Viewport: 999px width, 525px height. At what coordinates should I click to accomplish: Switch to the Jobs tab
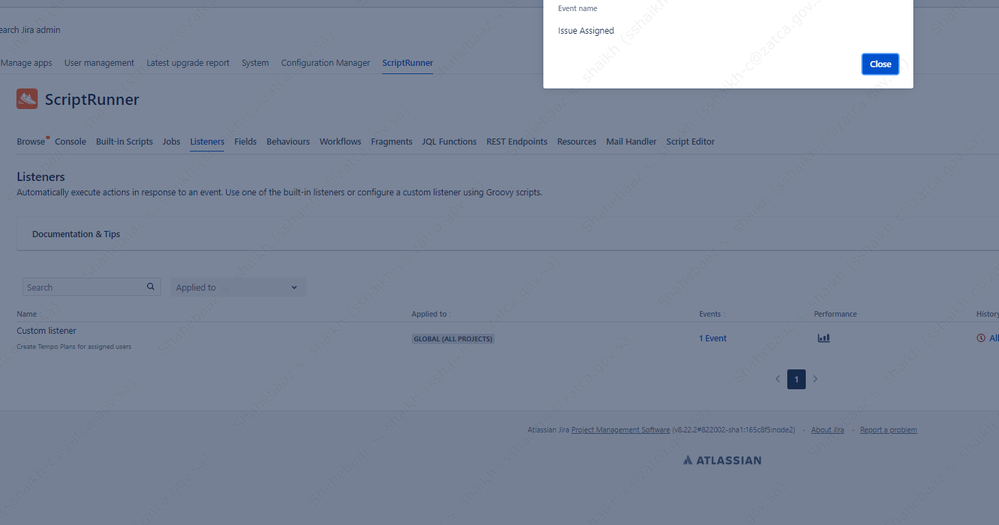tap(171, 141)
